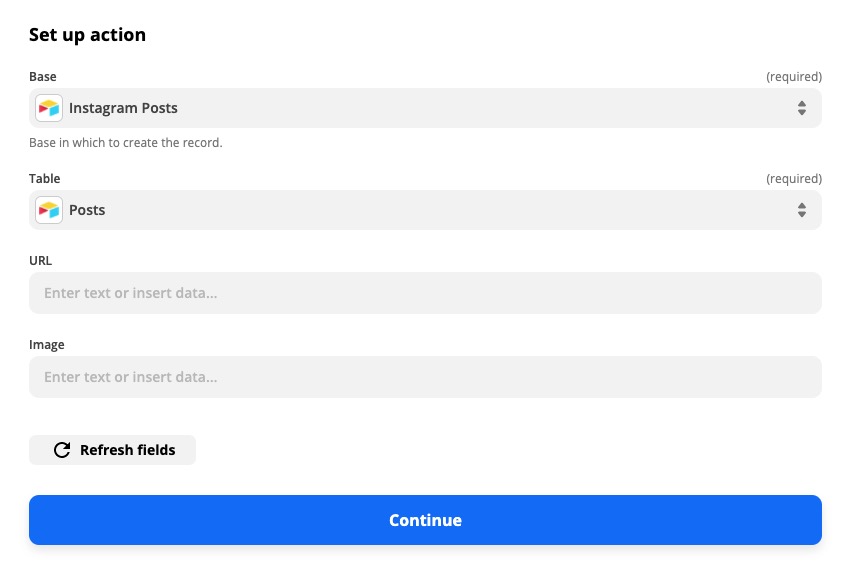This screenshot has height=576, width=849.
Task: Click the required tag beside Base
Action: [794, 77]
